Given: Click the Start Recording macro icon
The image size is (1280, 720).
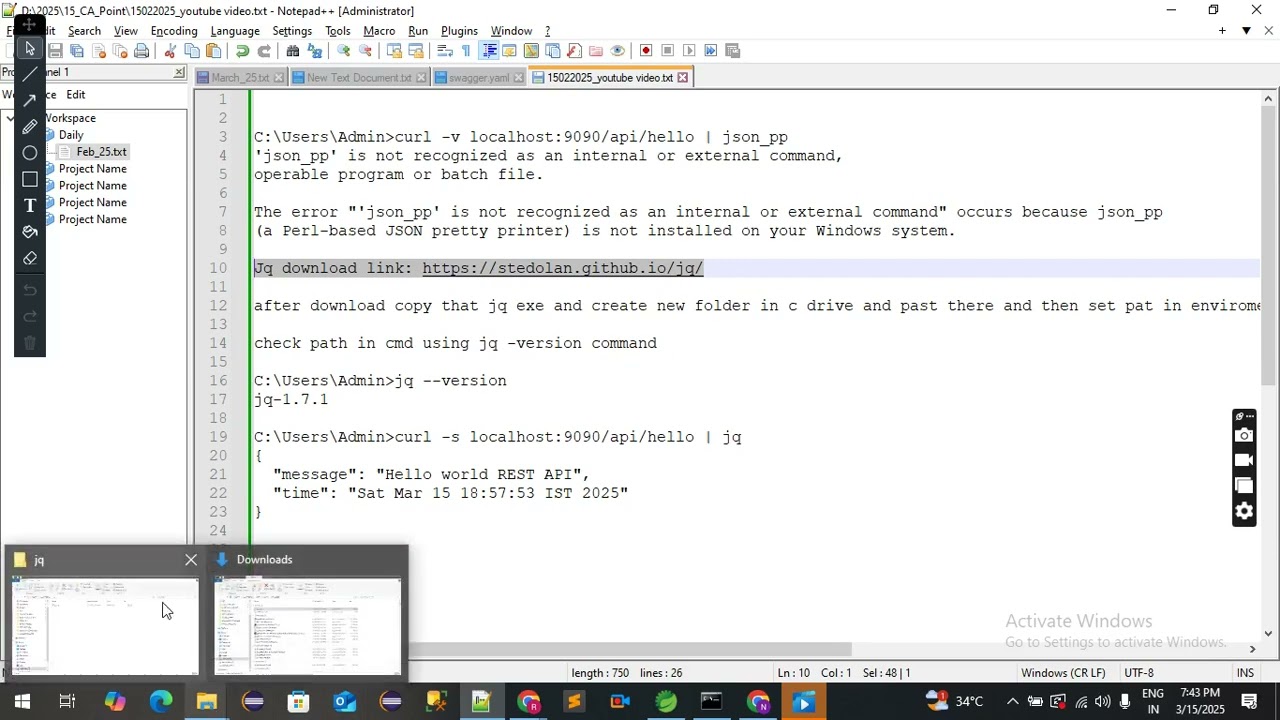Looking at the screenshot, I should [x=646, y=51].
